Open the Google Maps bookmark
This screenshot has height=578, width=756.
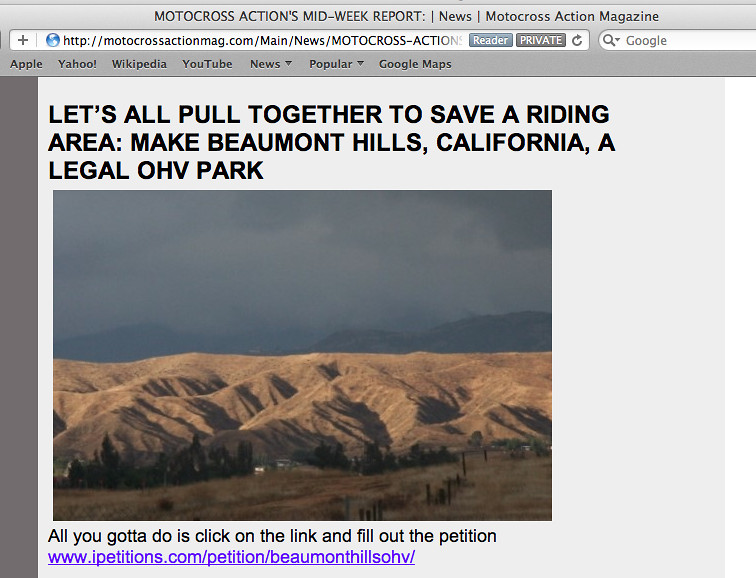pos(415,64)
